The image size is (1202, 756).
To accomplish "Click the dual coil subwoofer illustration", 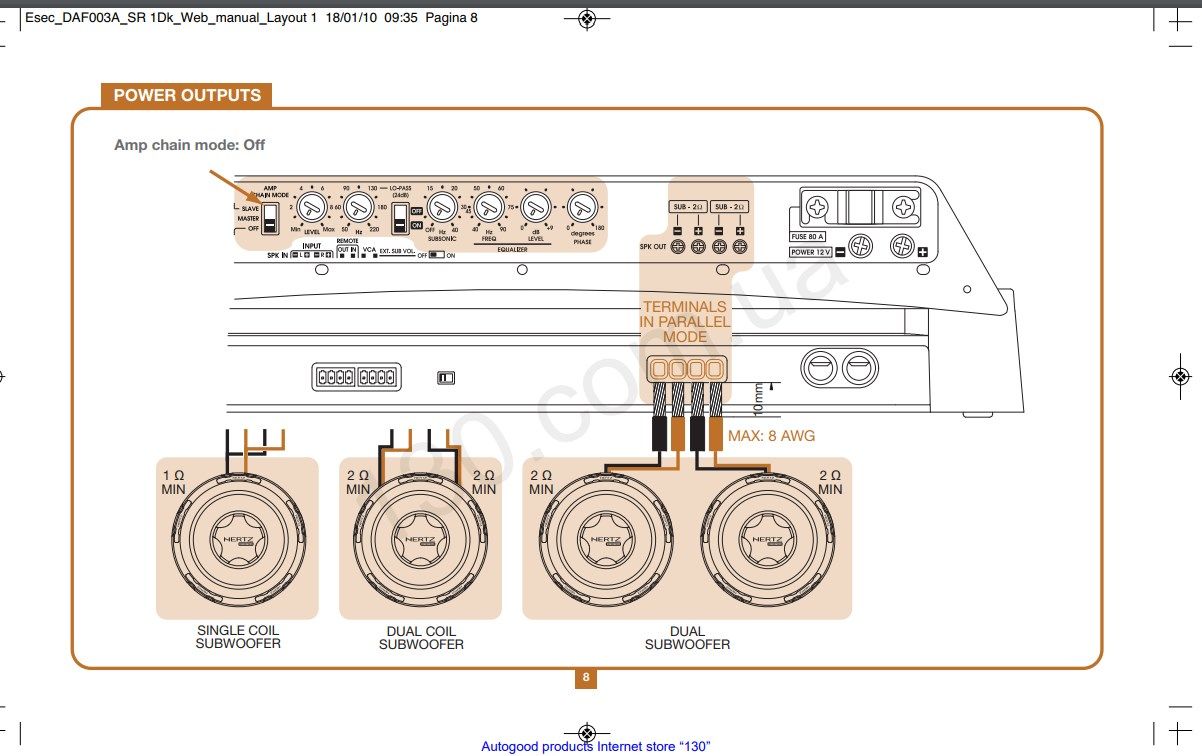I will point(421,540).
